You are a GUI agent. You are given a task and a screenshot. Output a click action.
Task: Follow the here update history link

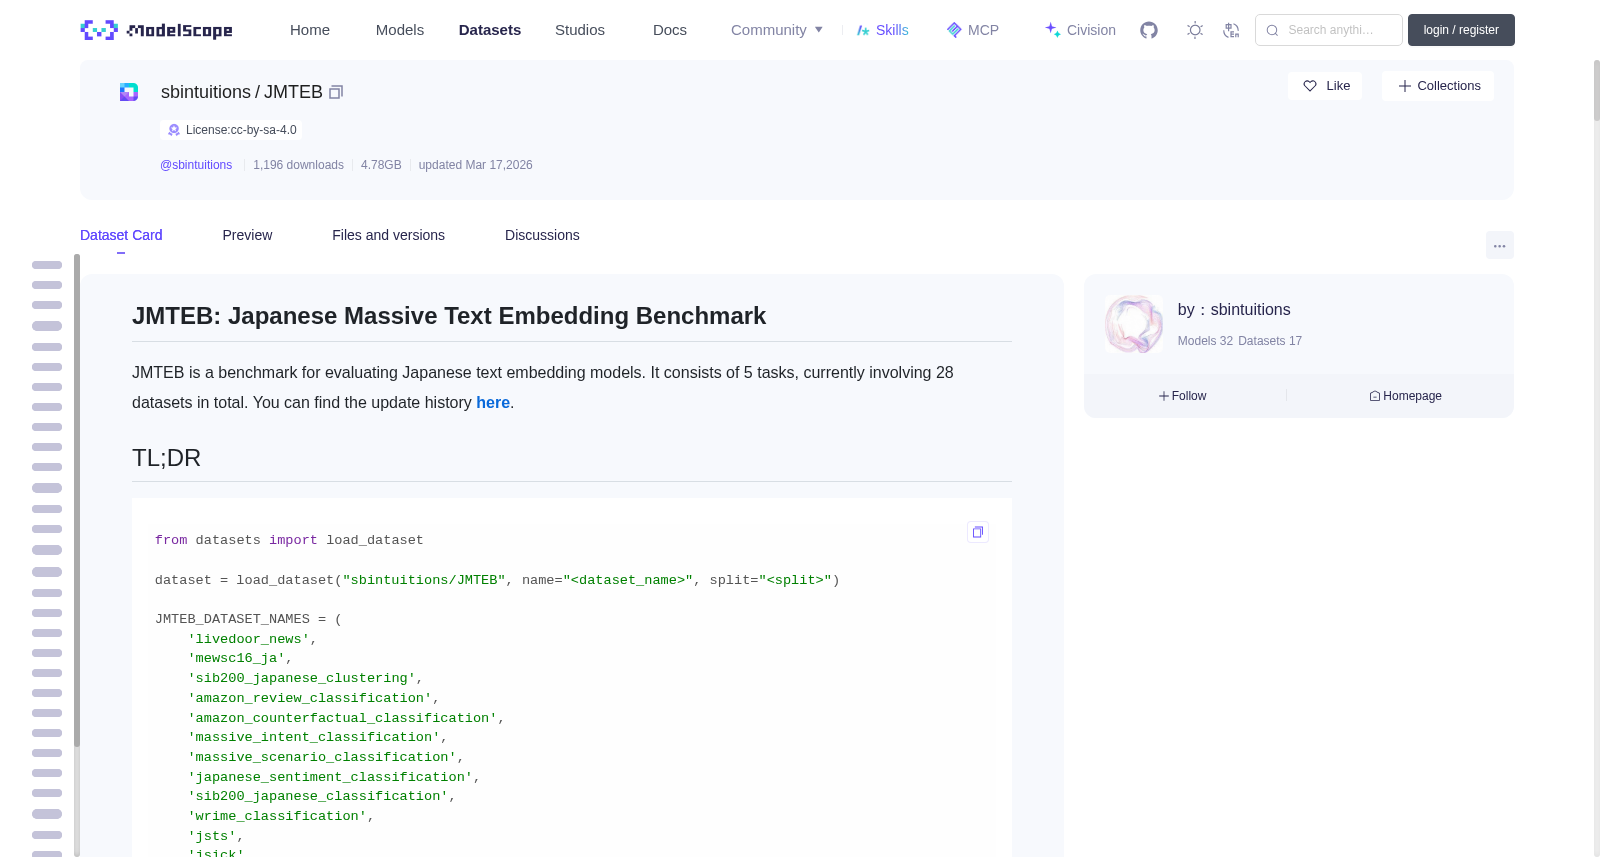(x=493, y=402)
